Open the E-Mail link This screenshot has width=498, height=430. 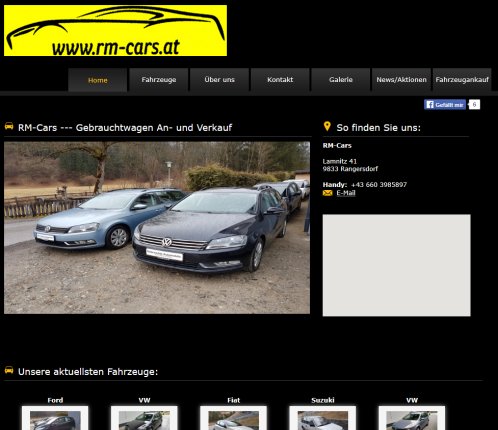[x=346, y=193]
